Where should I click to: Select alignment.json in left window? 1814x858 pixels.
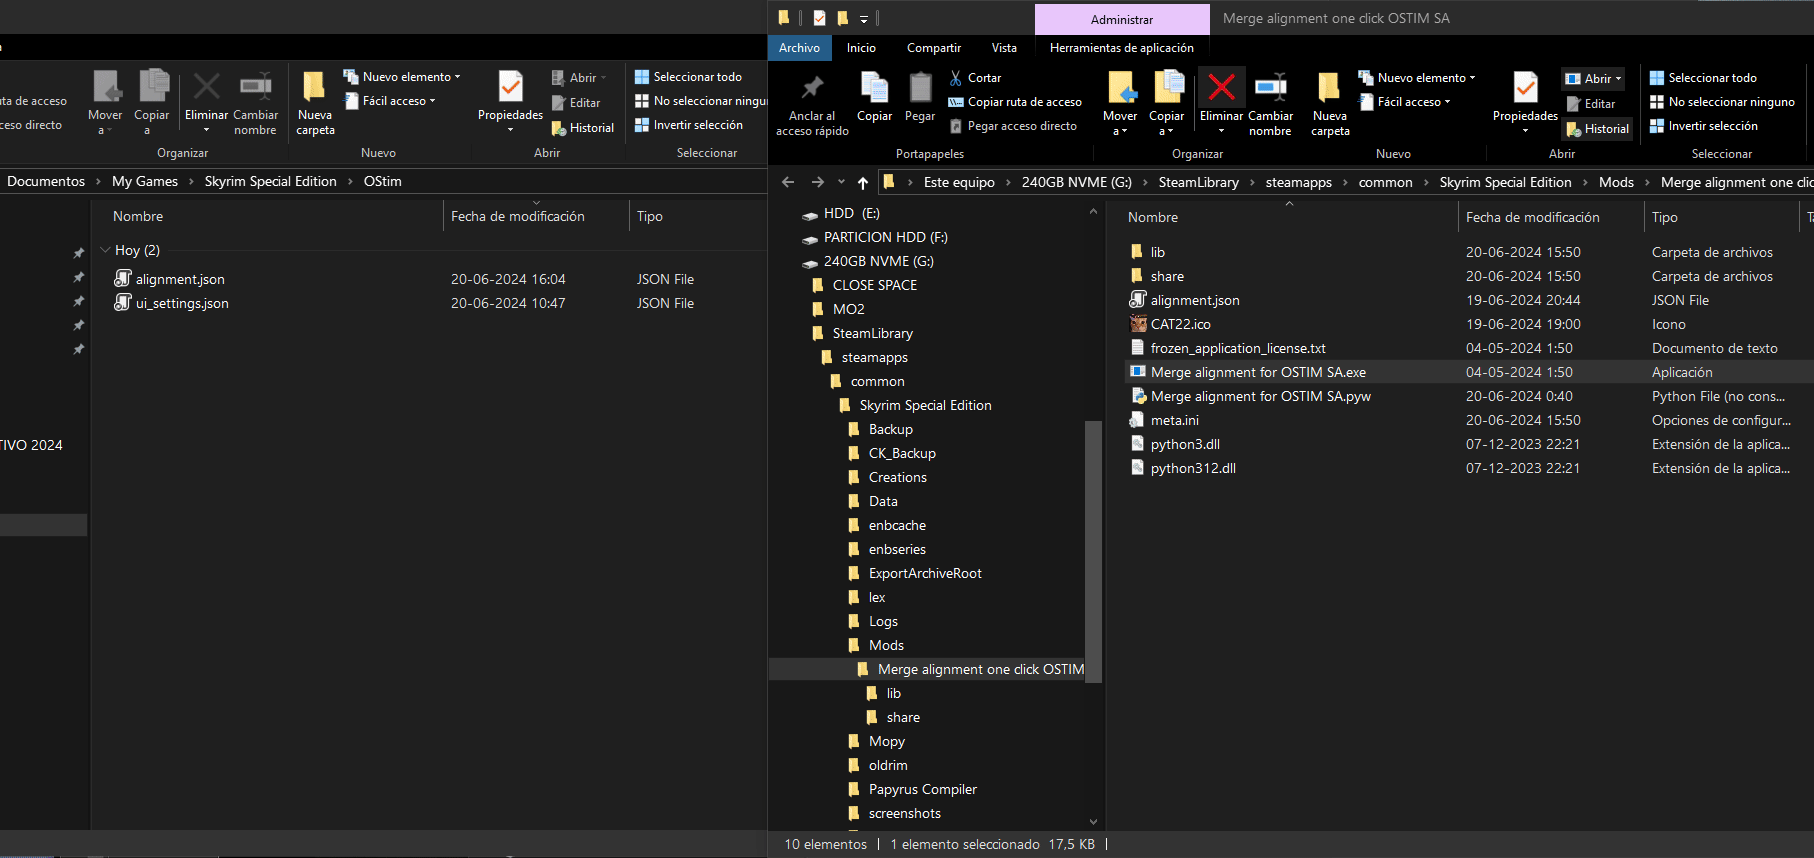coord(180,279)
